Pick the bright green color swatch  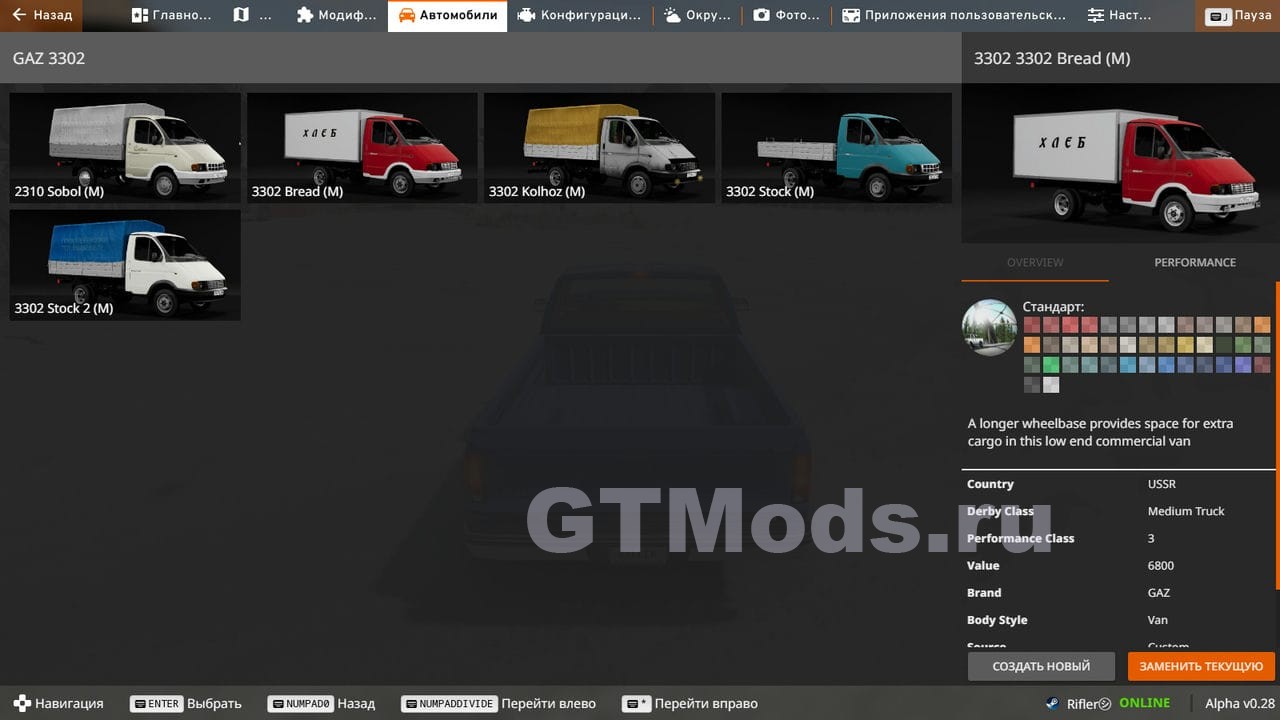coord(1051,365)
